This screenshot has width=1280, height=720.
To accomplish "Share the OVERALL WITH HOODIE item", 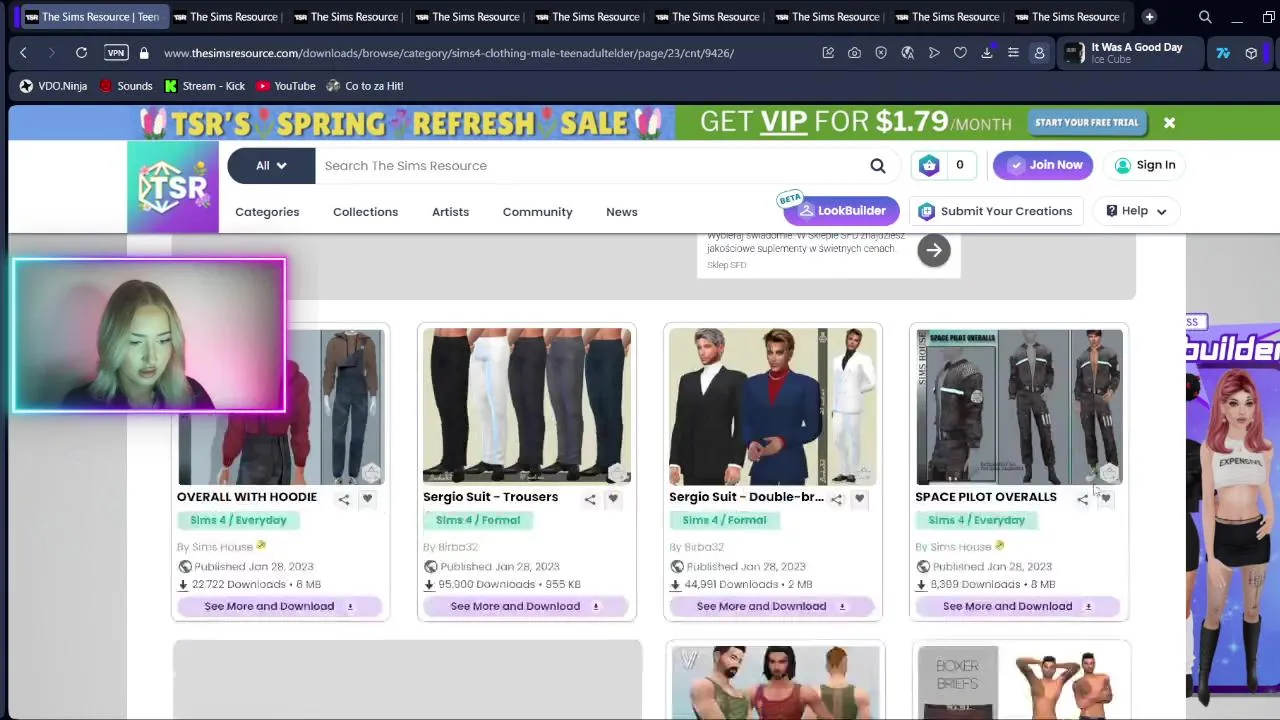I will tap(344, 499).
